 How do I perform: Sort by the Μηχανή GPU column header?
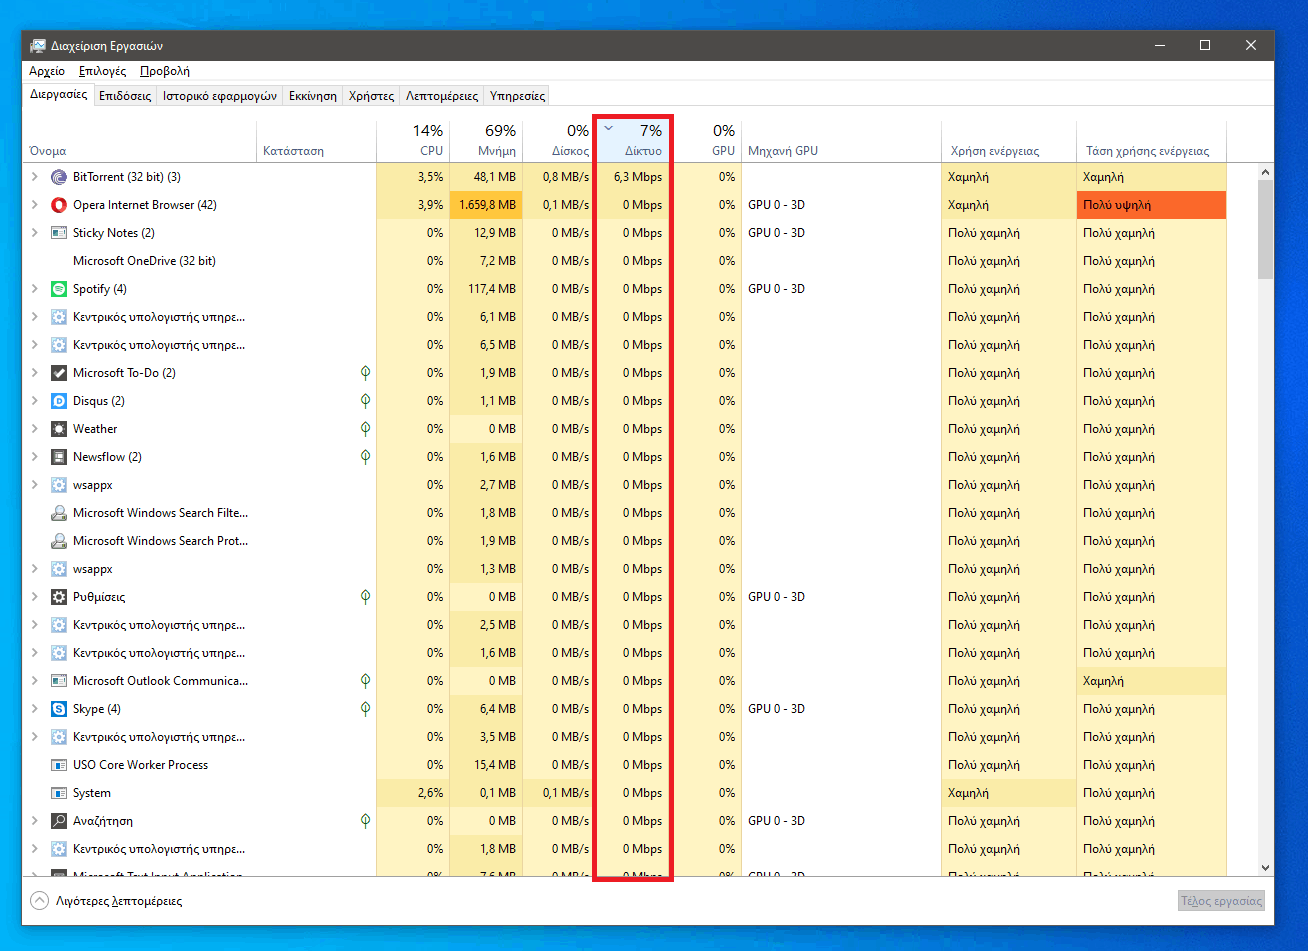(841, 141)
